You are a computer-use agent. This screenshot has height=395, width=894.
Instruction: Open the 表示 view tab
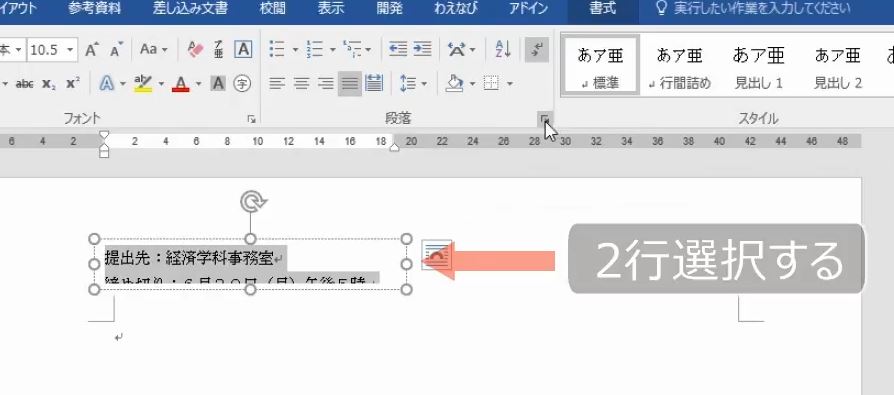(x=331, y=9)
